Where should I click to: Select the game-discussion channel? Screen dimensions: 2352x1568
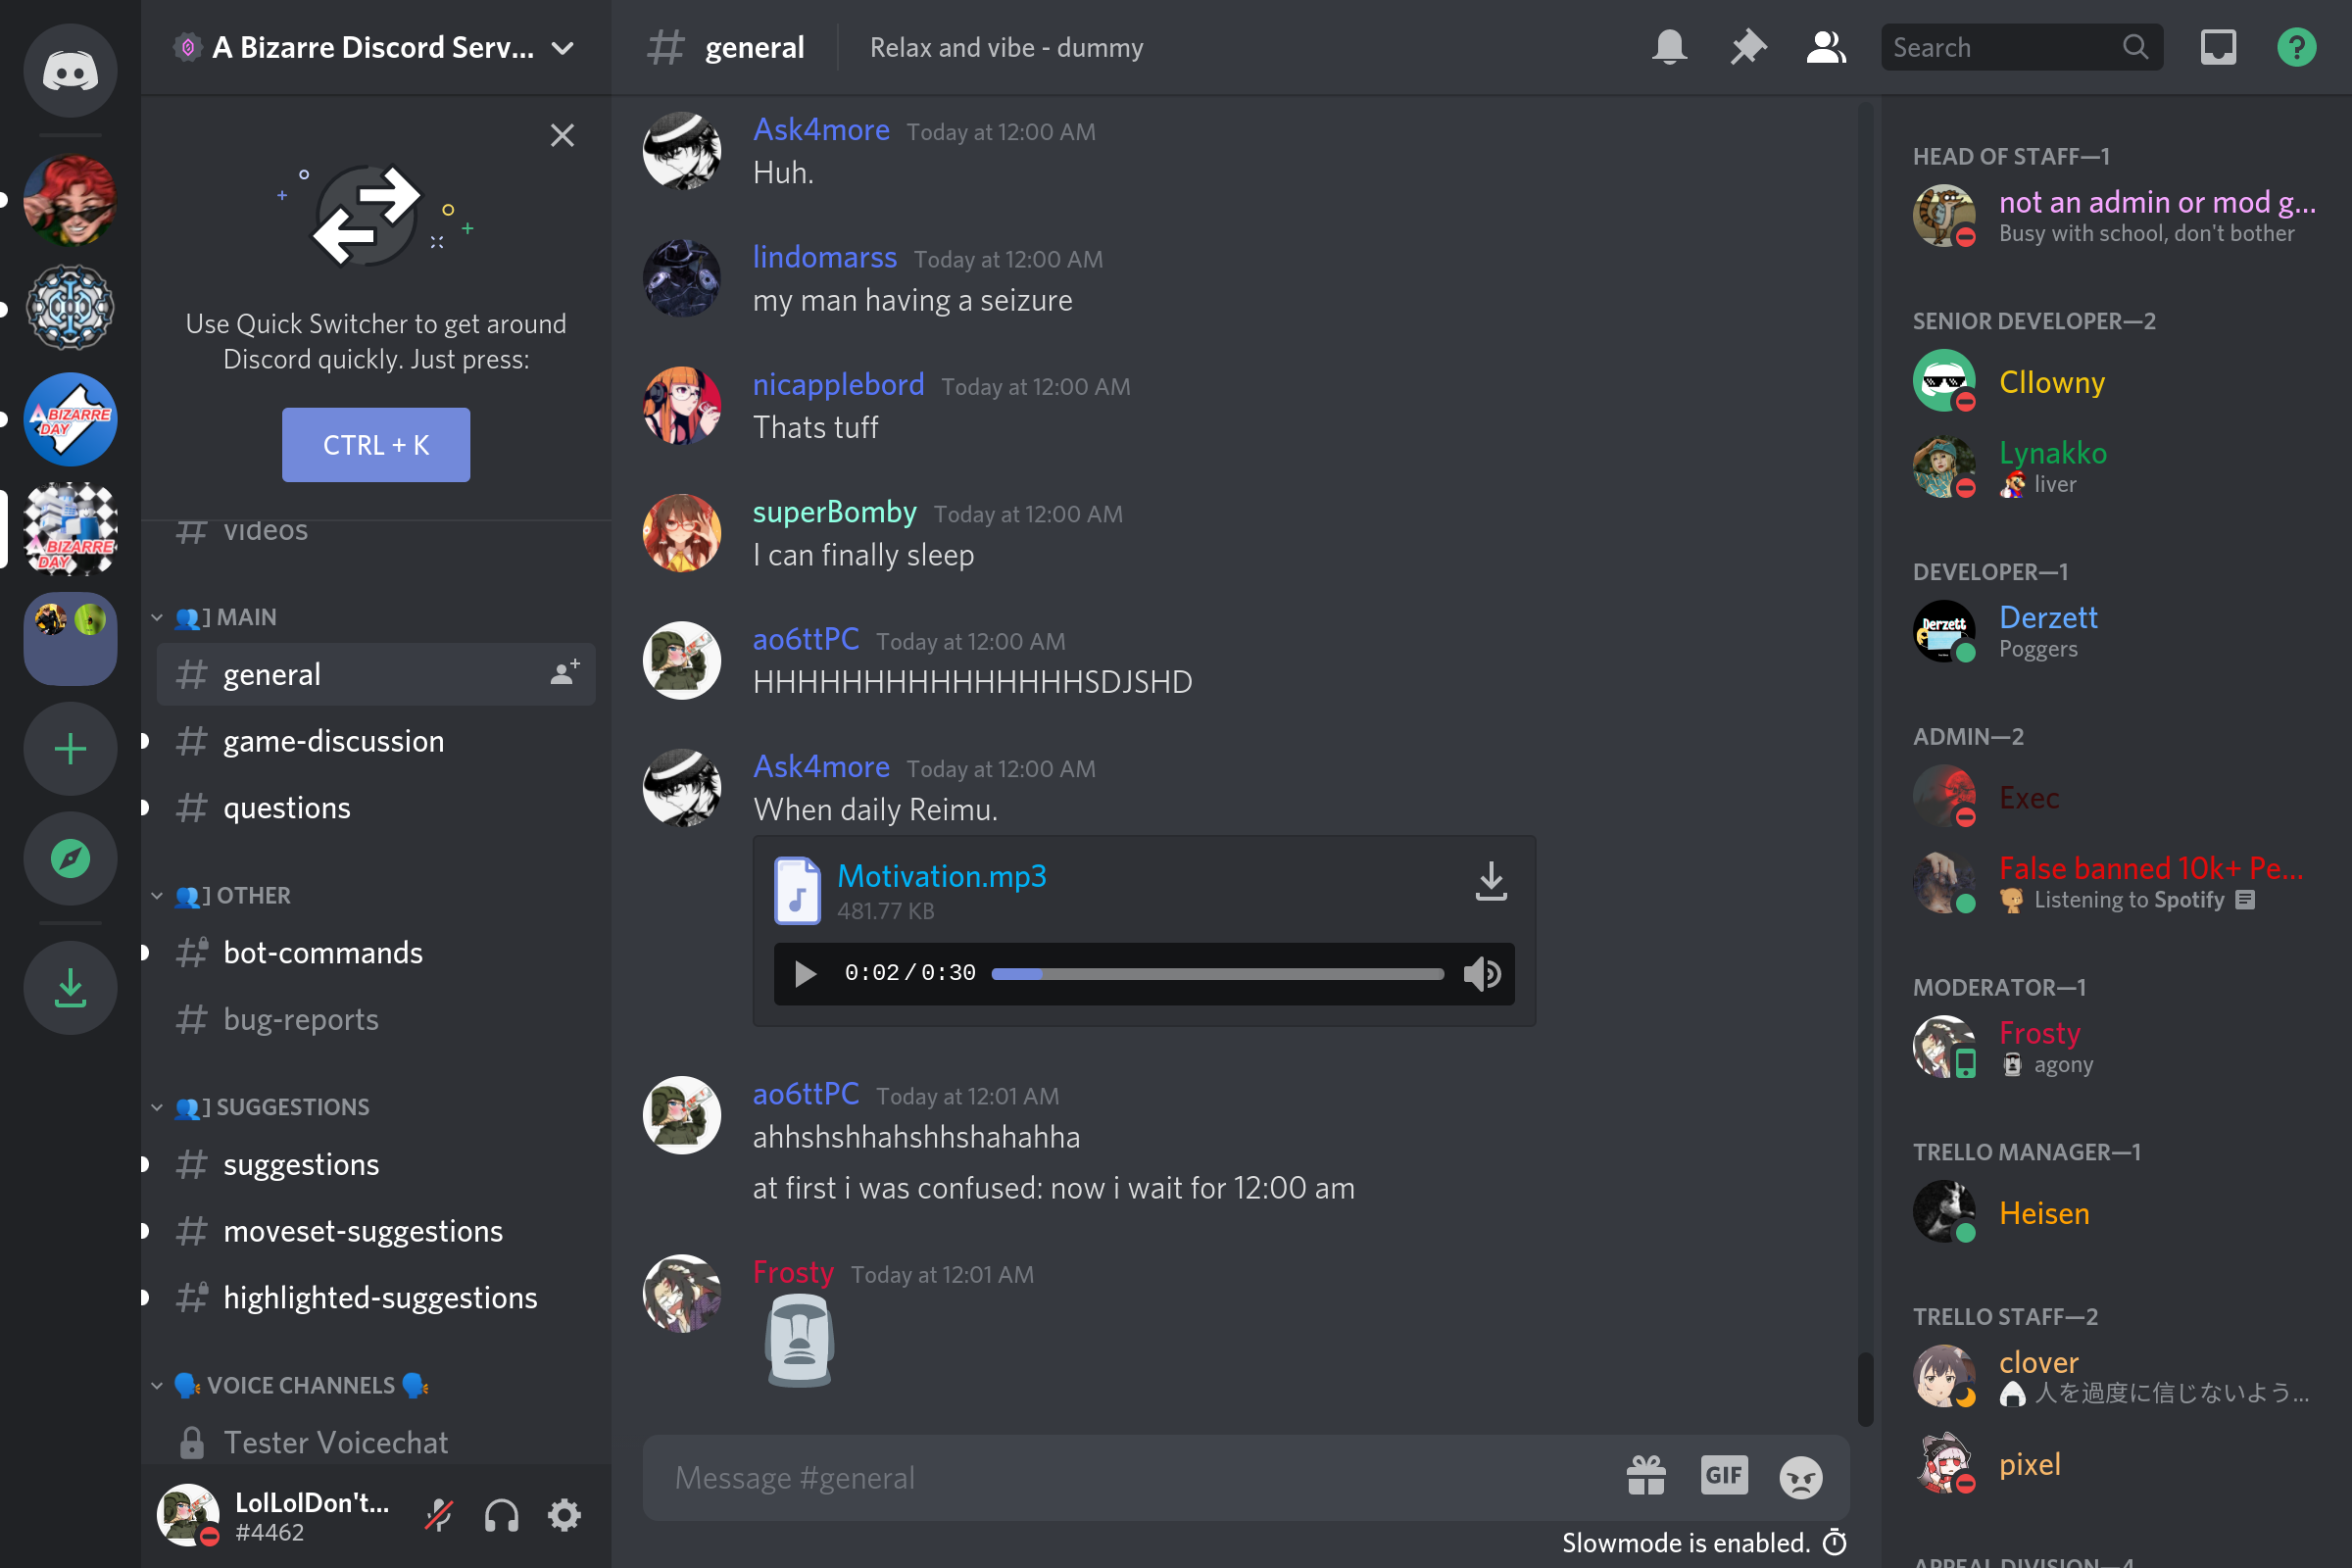click(334, 740)
